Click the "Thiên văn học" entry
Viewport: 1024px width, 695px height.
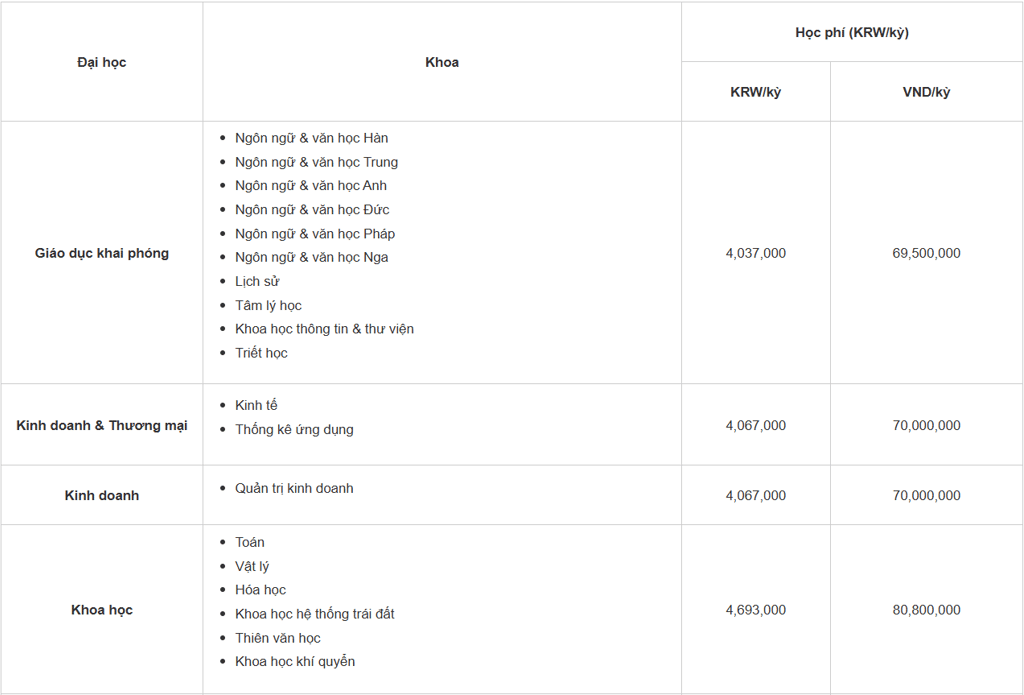(278, 638)
